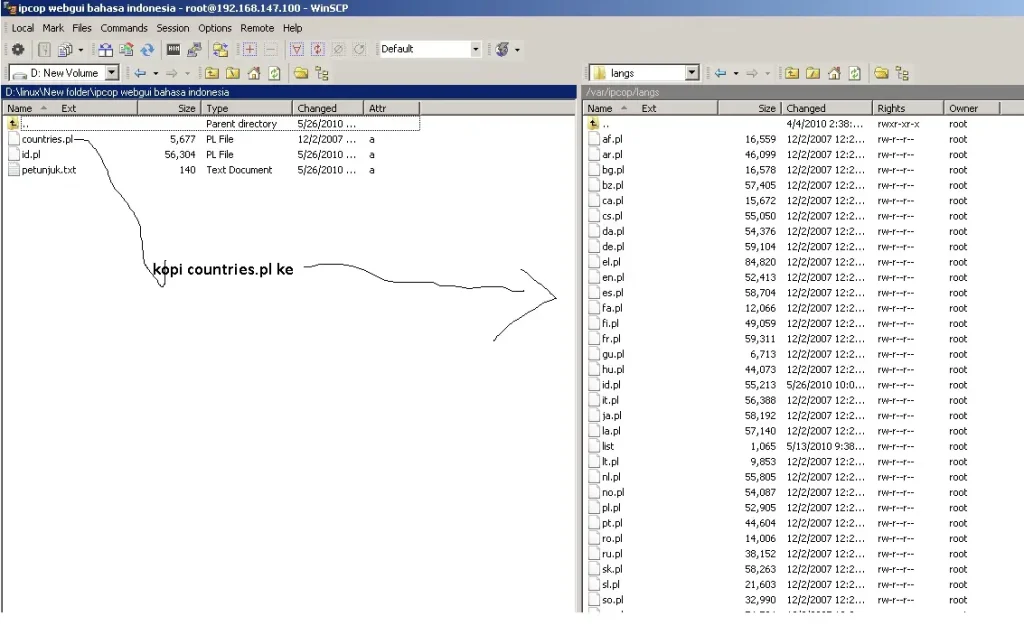This screenshot has height=635, width=1024.
Task: Click the Compare directories toolbar icon
Action: point(106,49)
